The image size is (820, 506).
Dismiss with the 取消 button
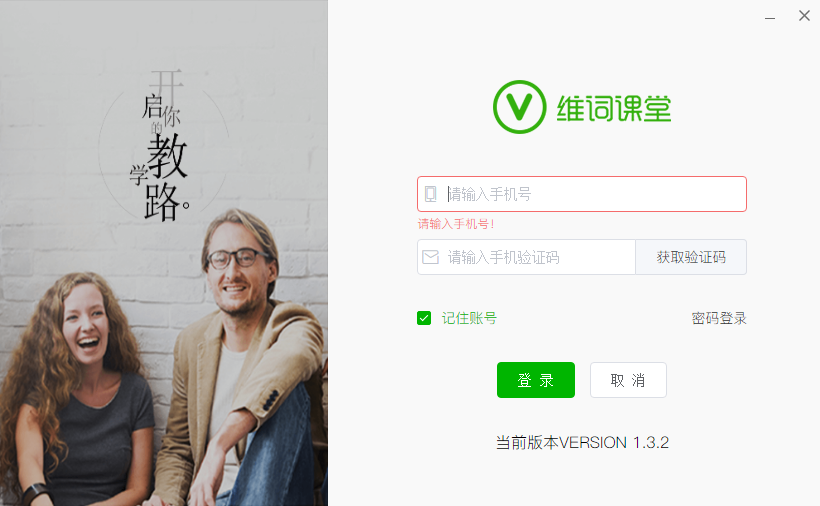(x=628, y=380)
